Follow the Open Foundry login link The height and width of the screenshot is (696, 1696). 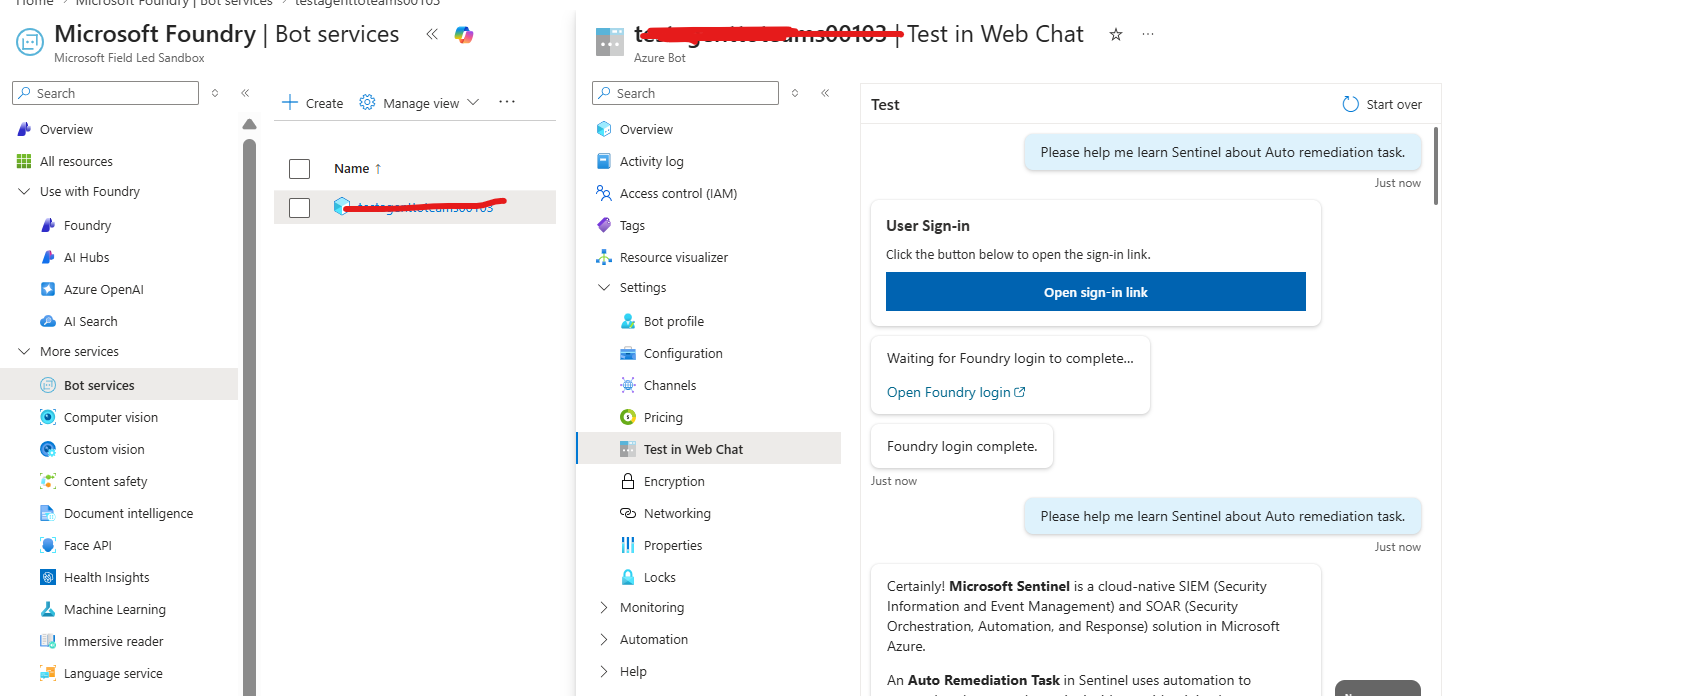tap(956, 392)
